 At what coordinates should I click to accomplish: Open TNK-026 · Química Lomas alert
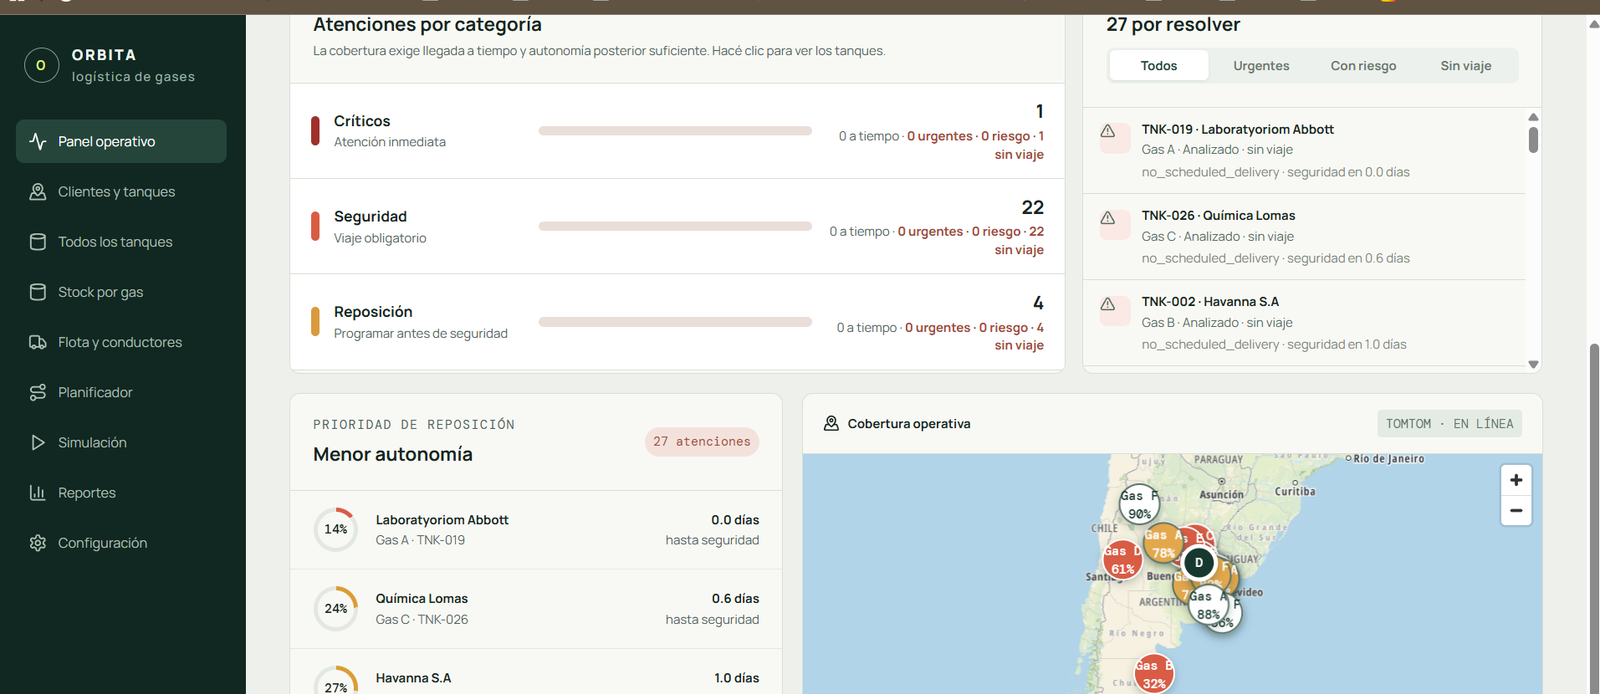tap(1304, 236)
